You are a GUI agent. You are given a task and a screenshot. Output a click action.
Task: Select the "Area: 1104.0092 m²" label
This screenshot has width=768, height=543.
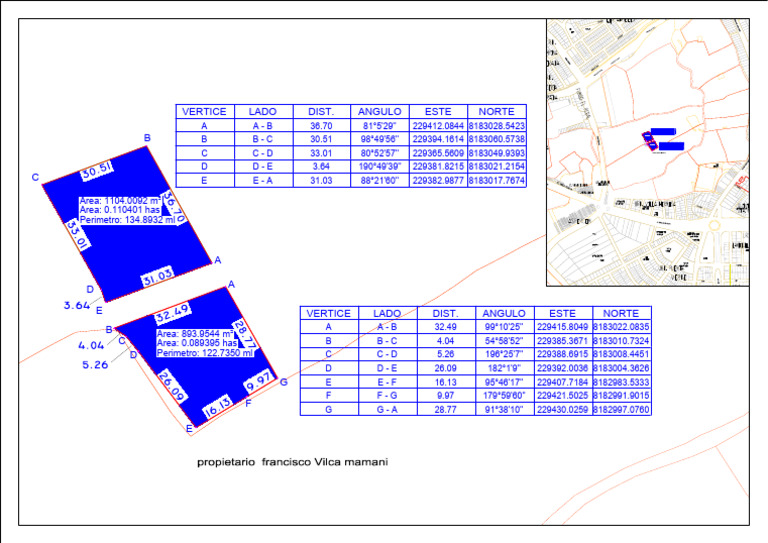coord(120,201)
